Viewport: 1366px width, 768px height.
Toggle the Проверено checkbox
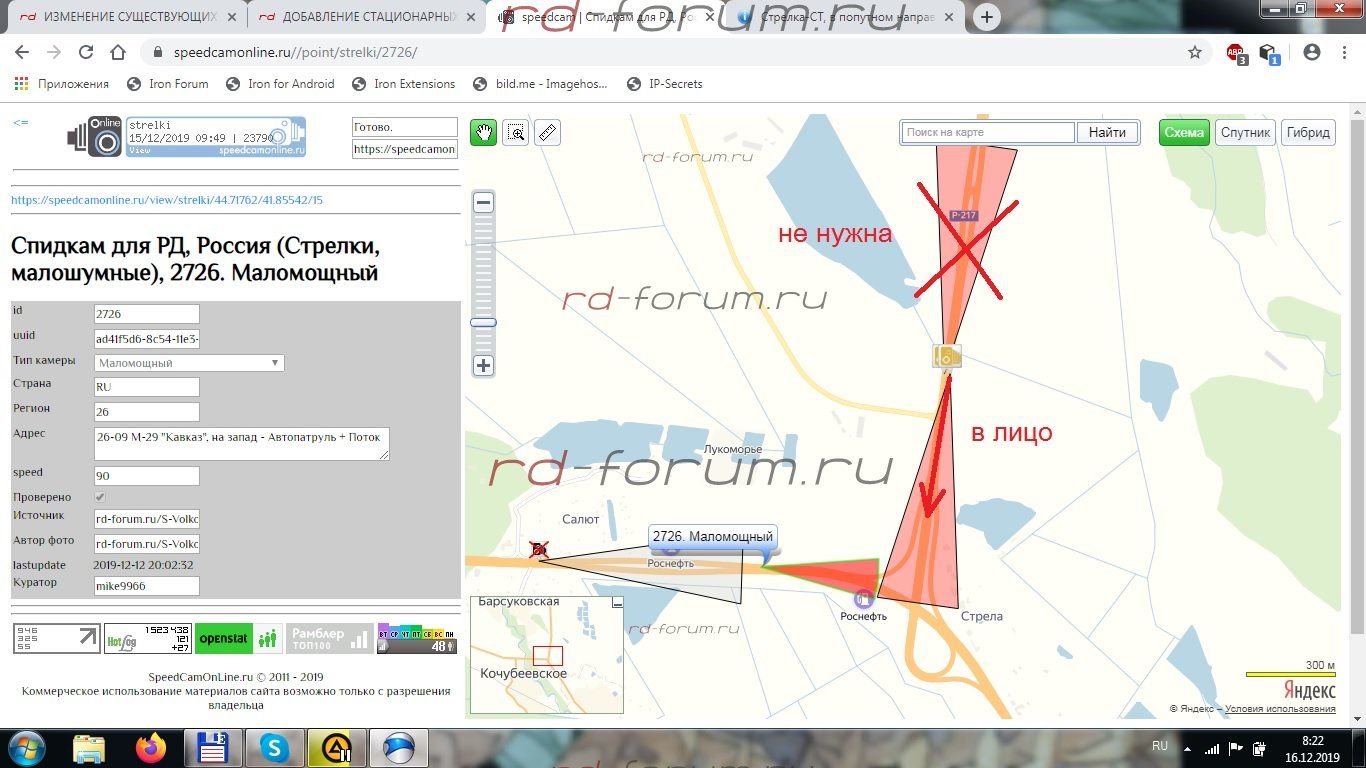[x=100, y=497]
